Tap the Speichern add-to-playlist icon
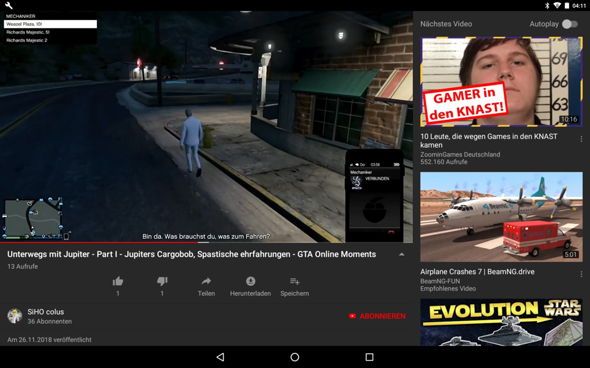The height and width of the screenshot is (368, 590). tap(295, 281)
